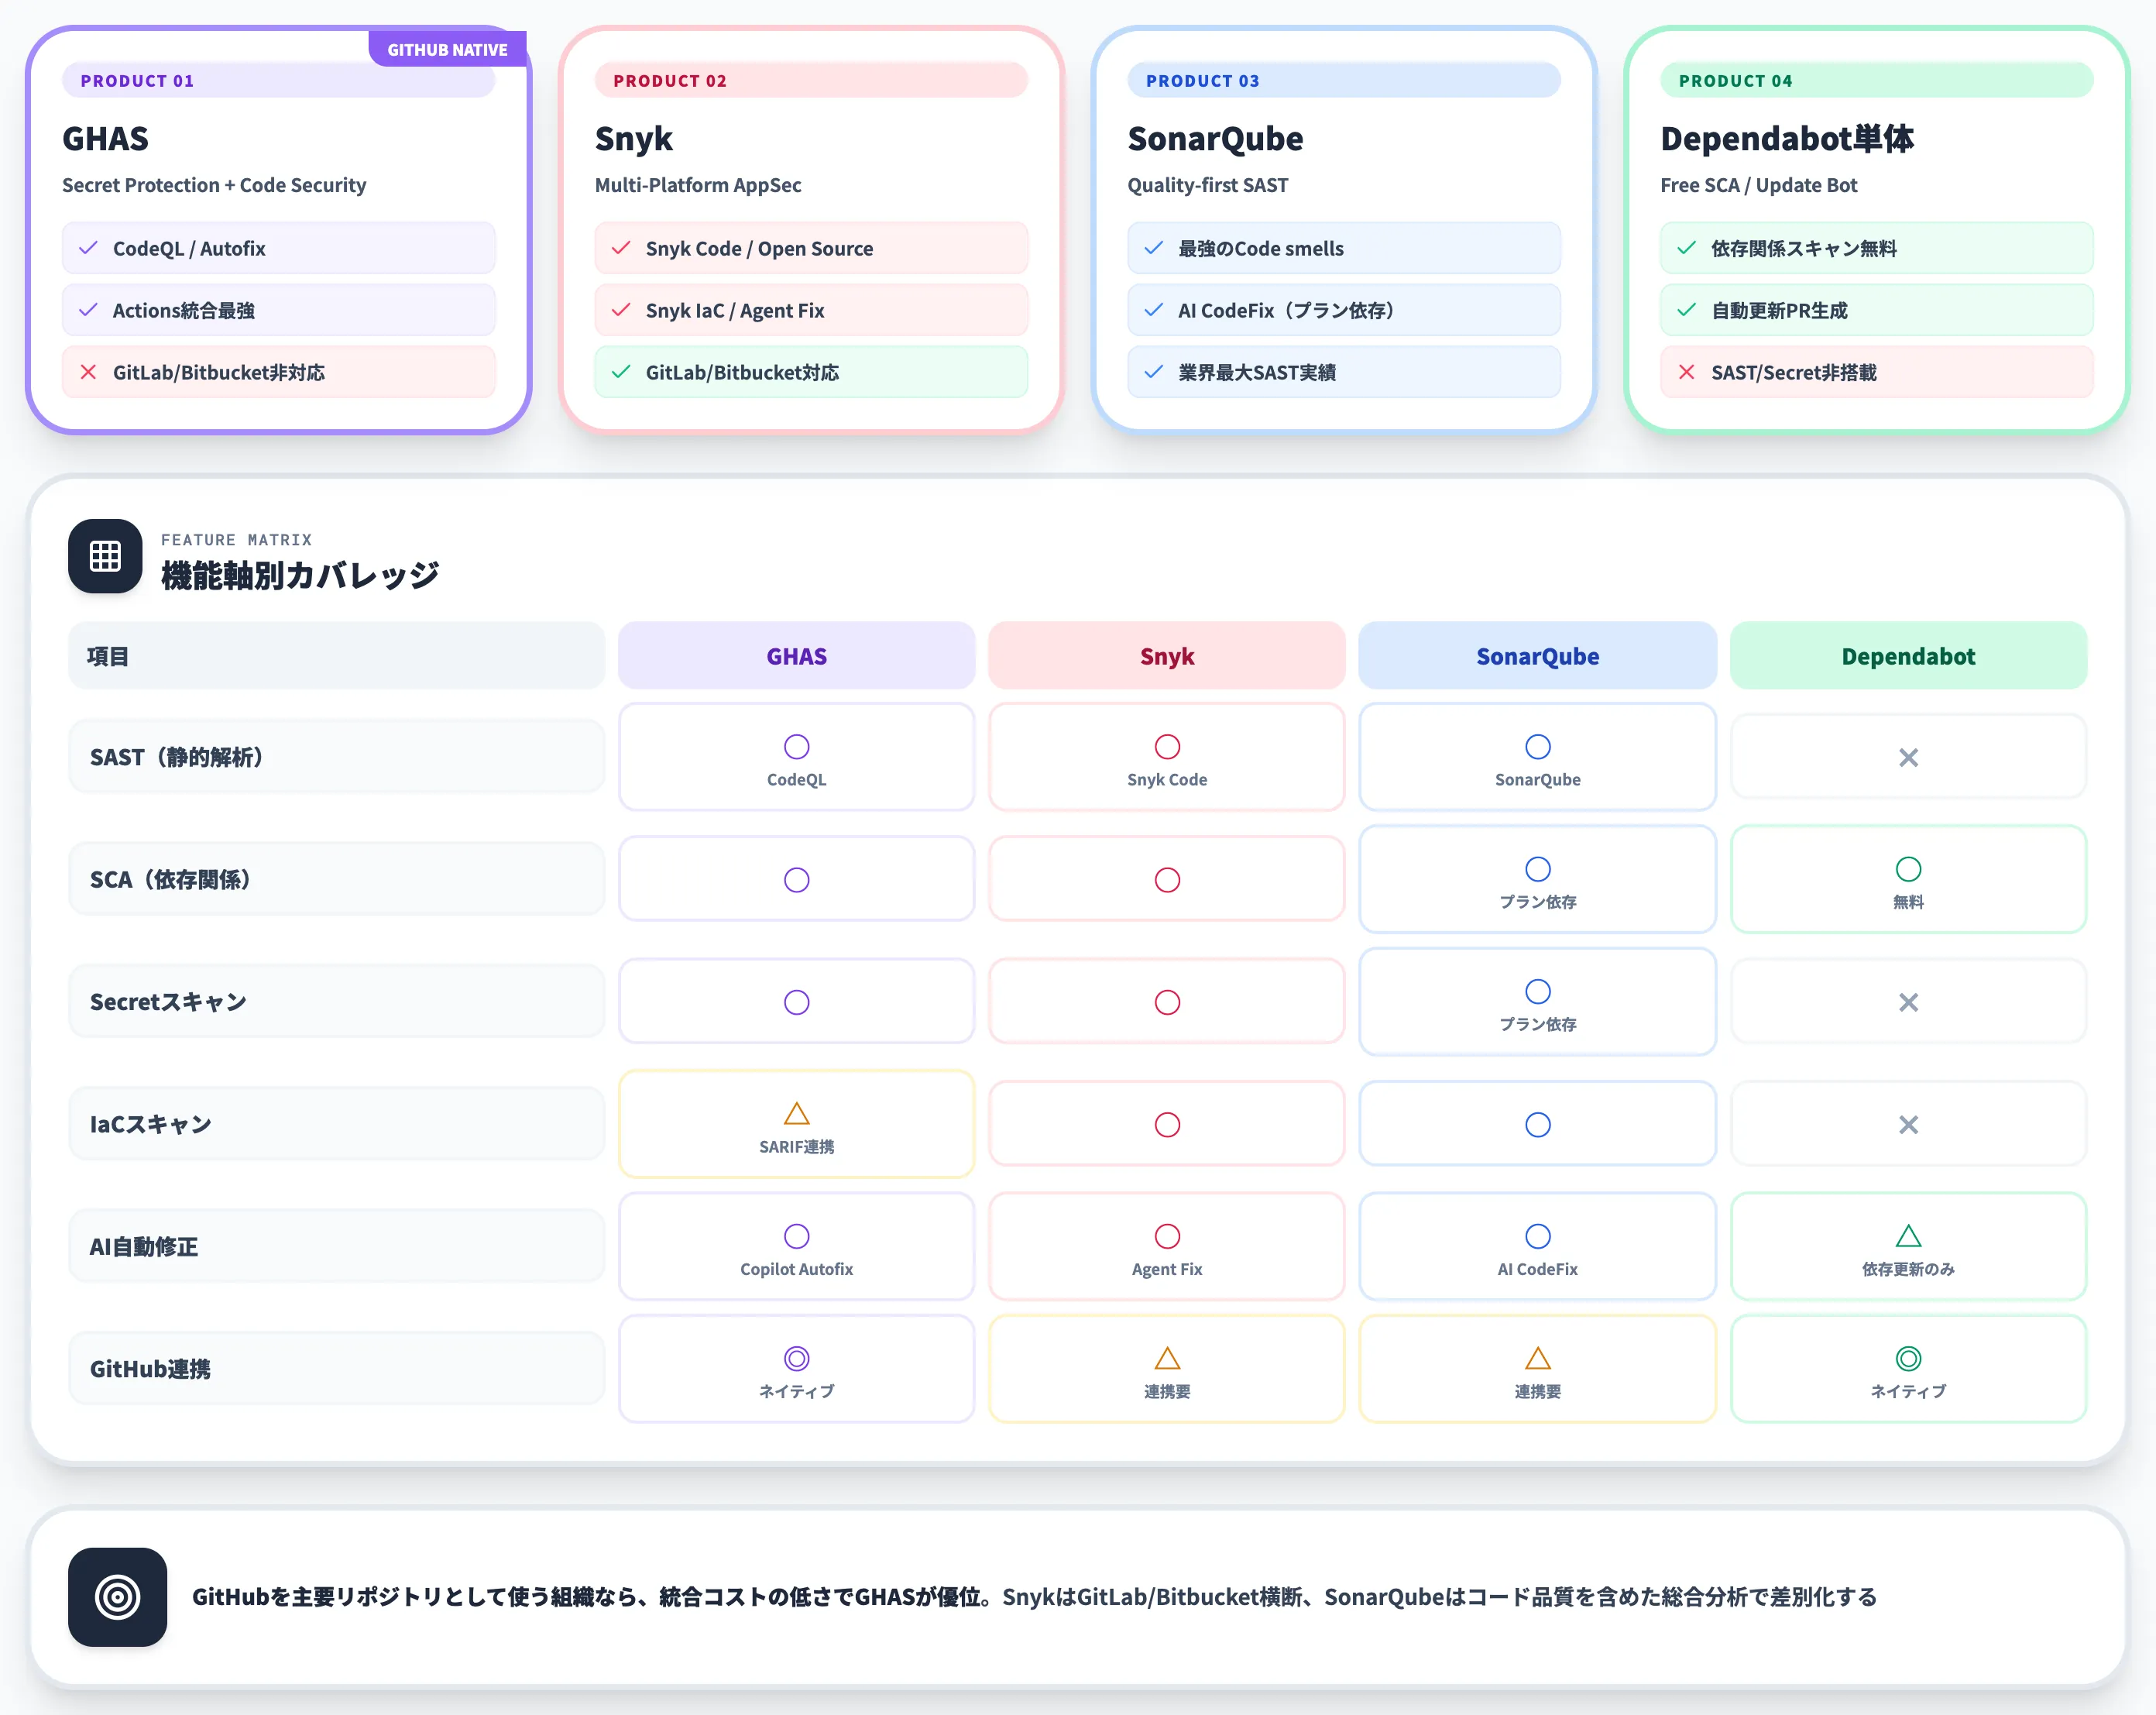The image size is (2156, 1715).
Task: Click the Secret Protection + Code Security subtitle
Action: coord(214,185)
